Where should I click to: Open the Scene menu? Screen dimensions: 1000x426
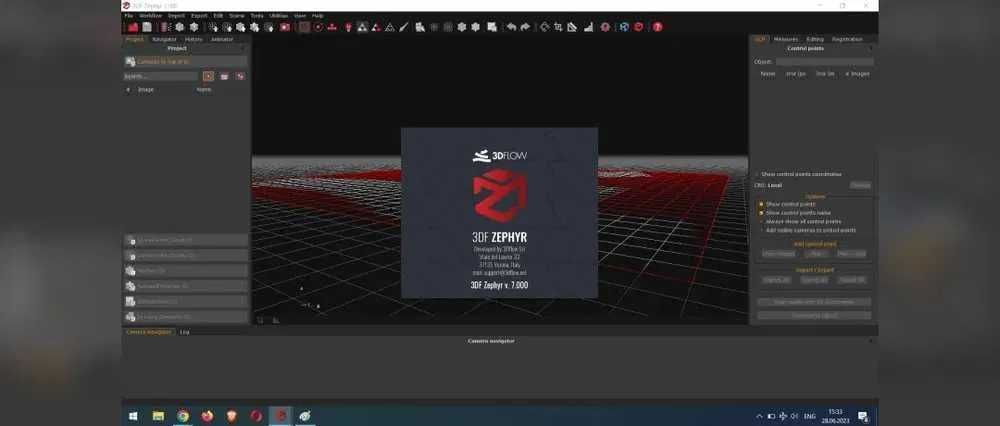click(x=237, y=15)
